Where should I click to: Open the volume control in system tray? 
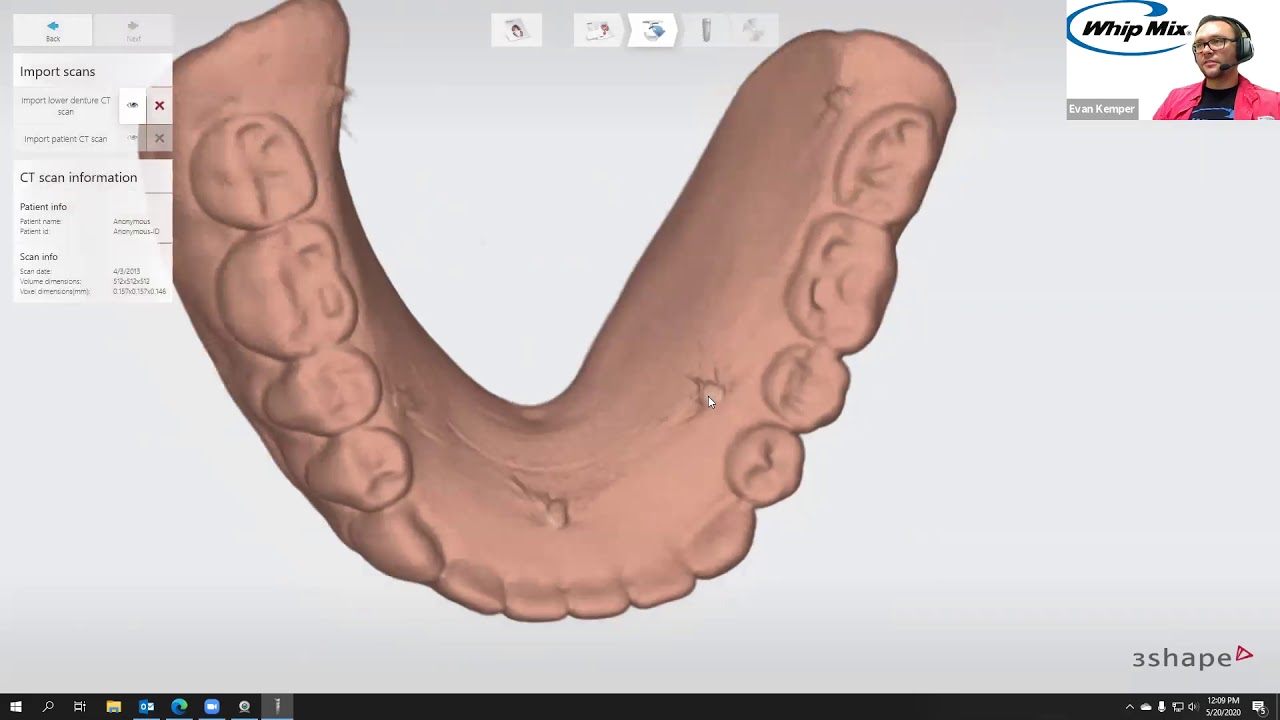click(1193, 707)
